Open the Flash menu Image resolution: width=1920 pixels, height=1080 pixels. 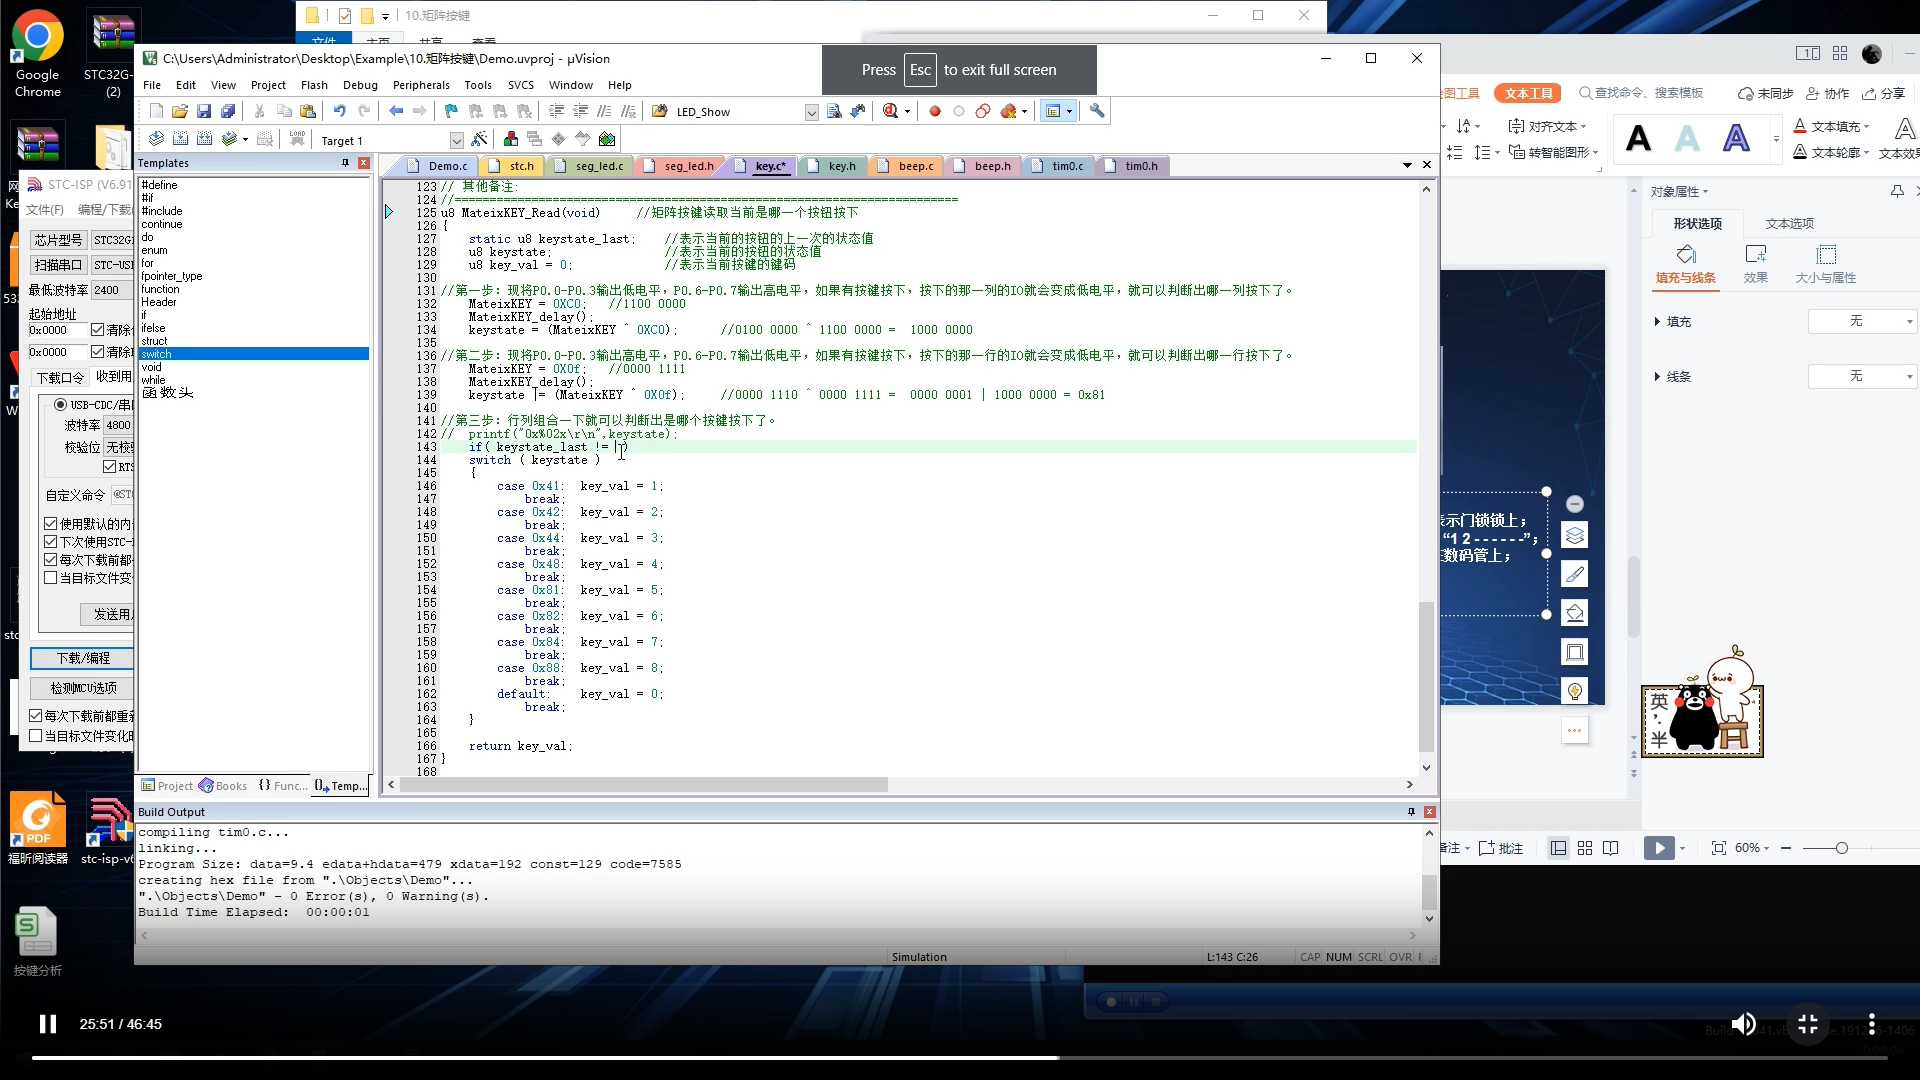pos(314,85)
